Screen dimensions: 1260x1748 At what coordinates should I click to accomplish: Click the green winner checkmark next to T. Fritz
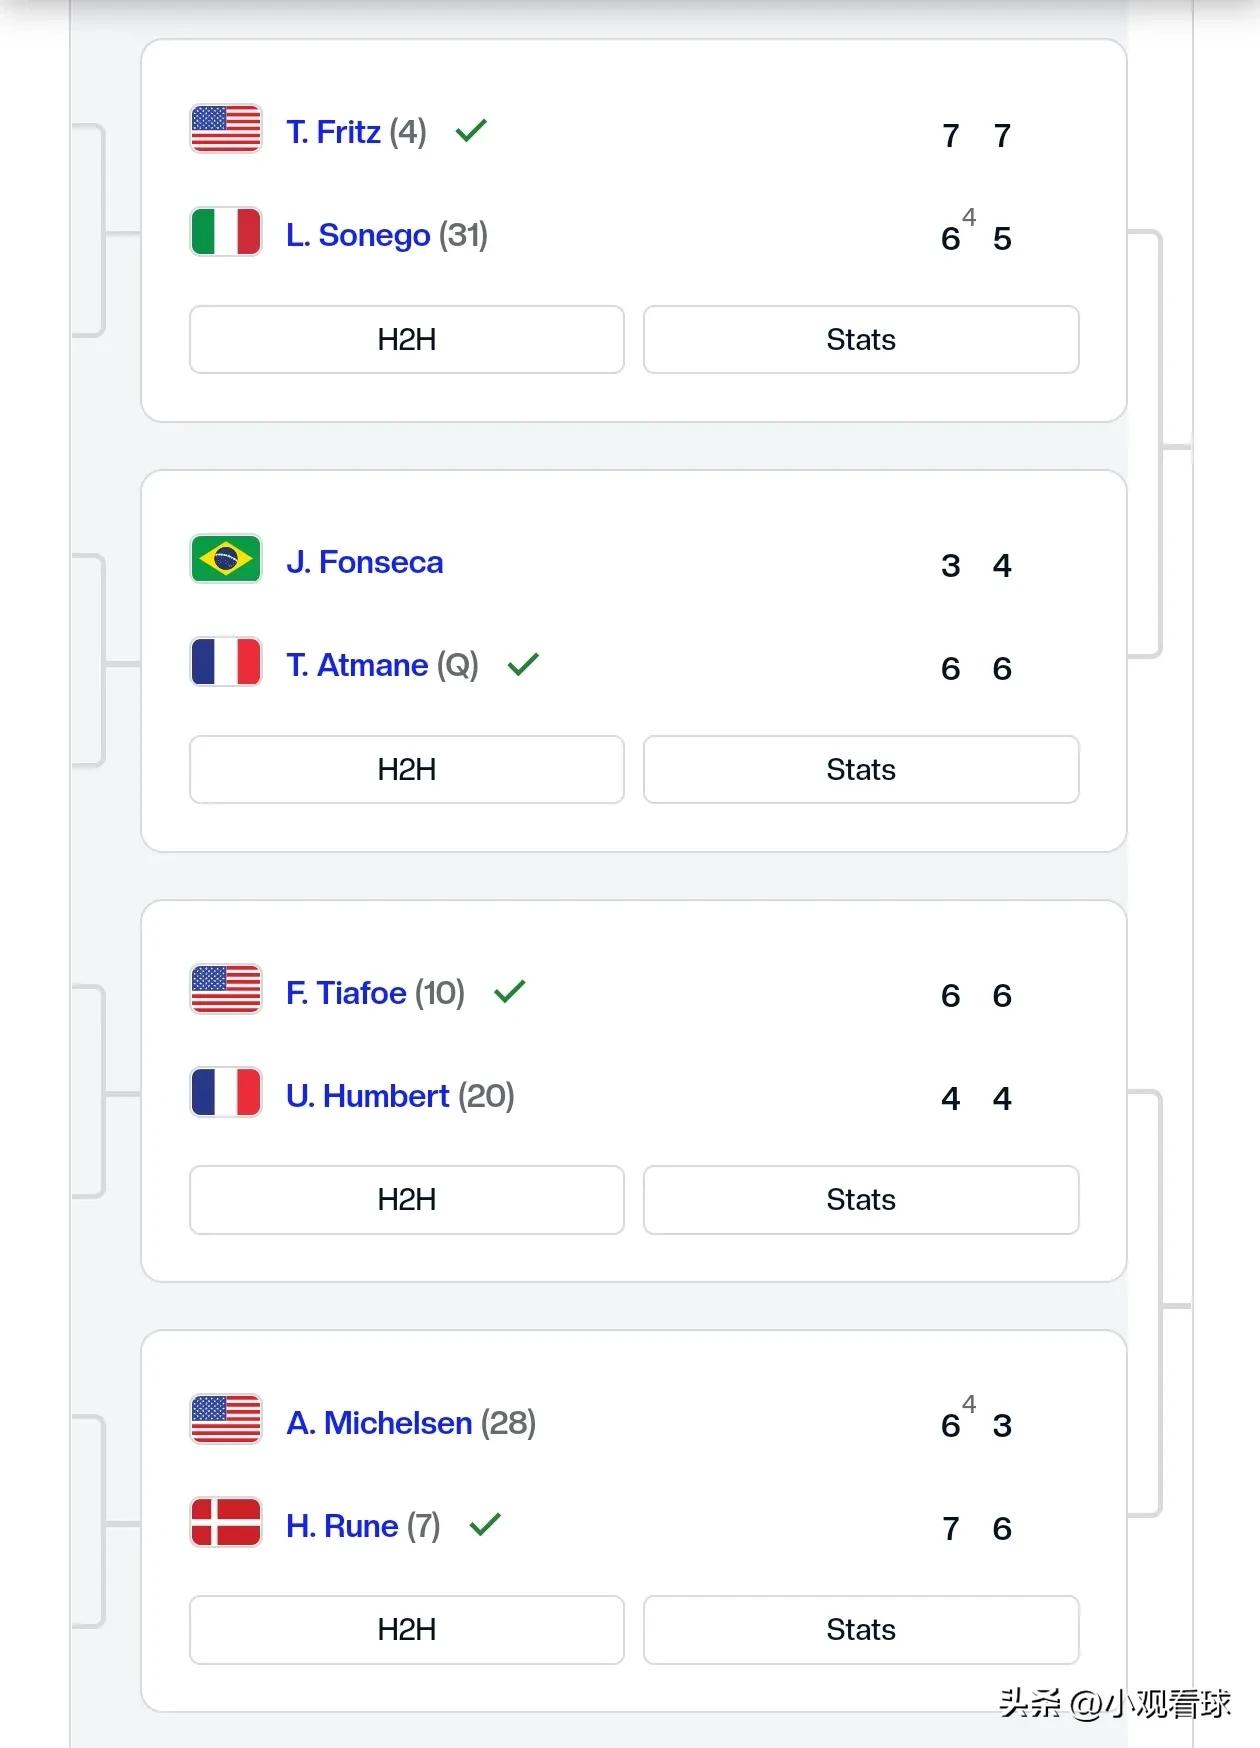[471, 130]
